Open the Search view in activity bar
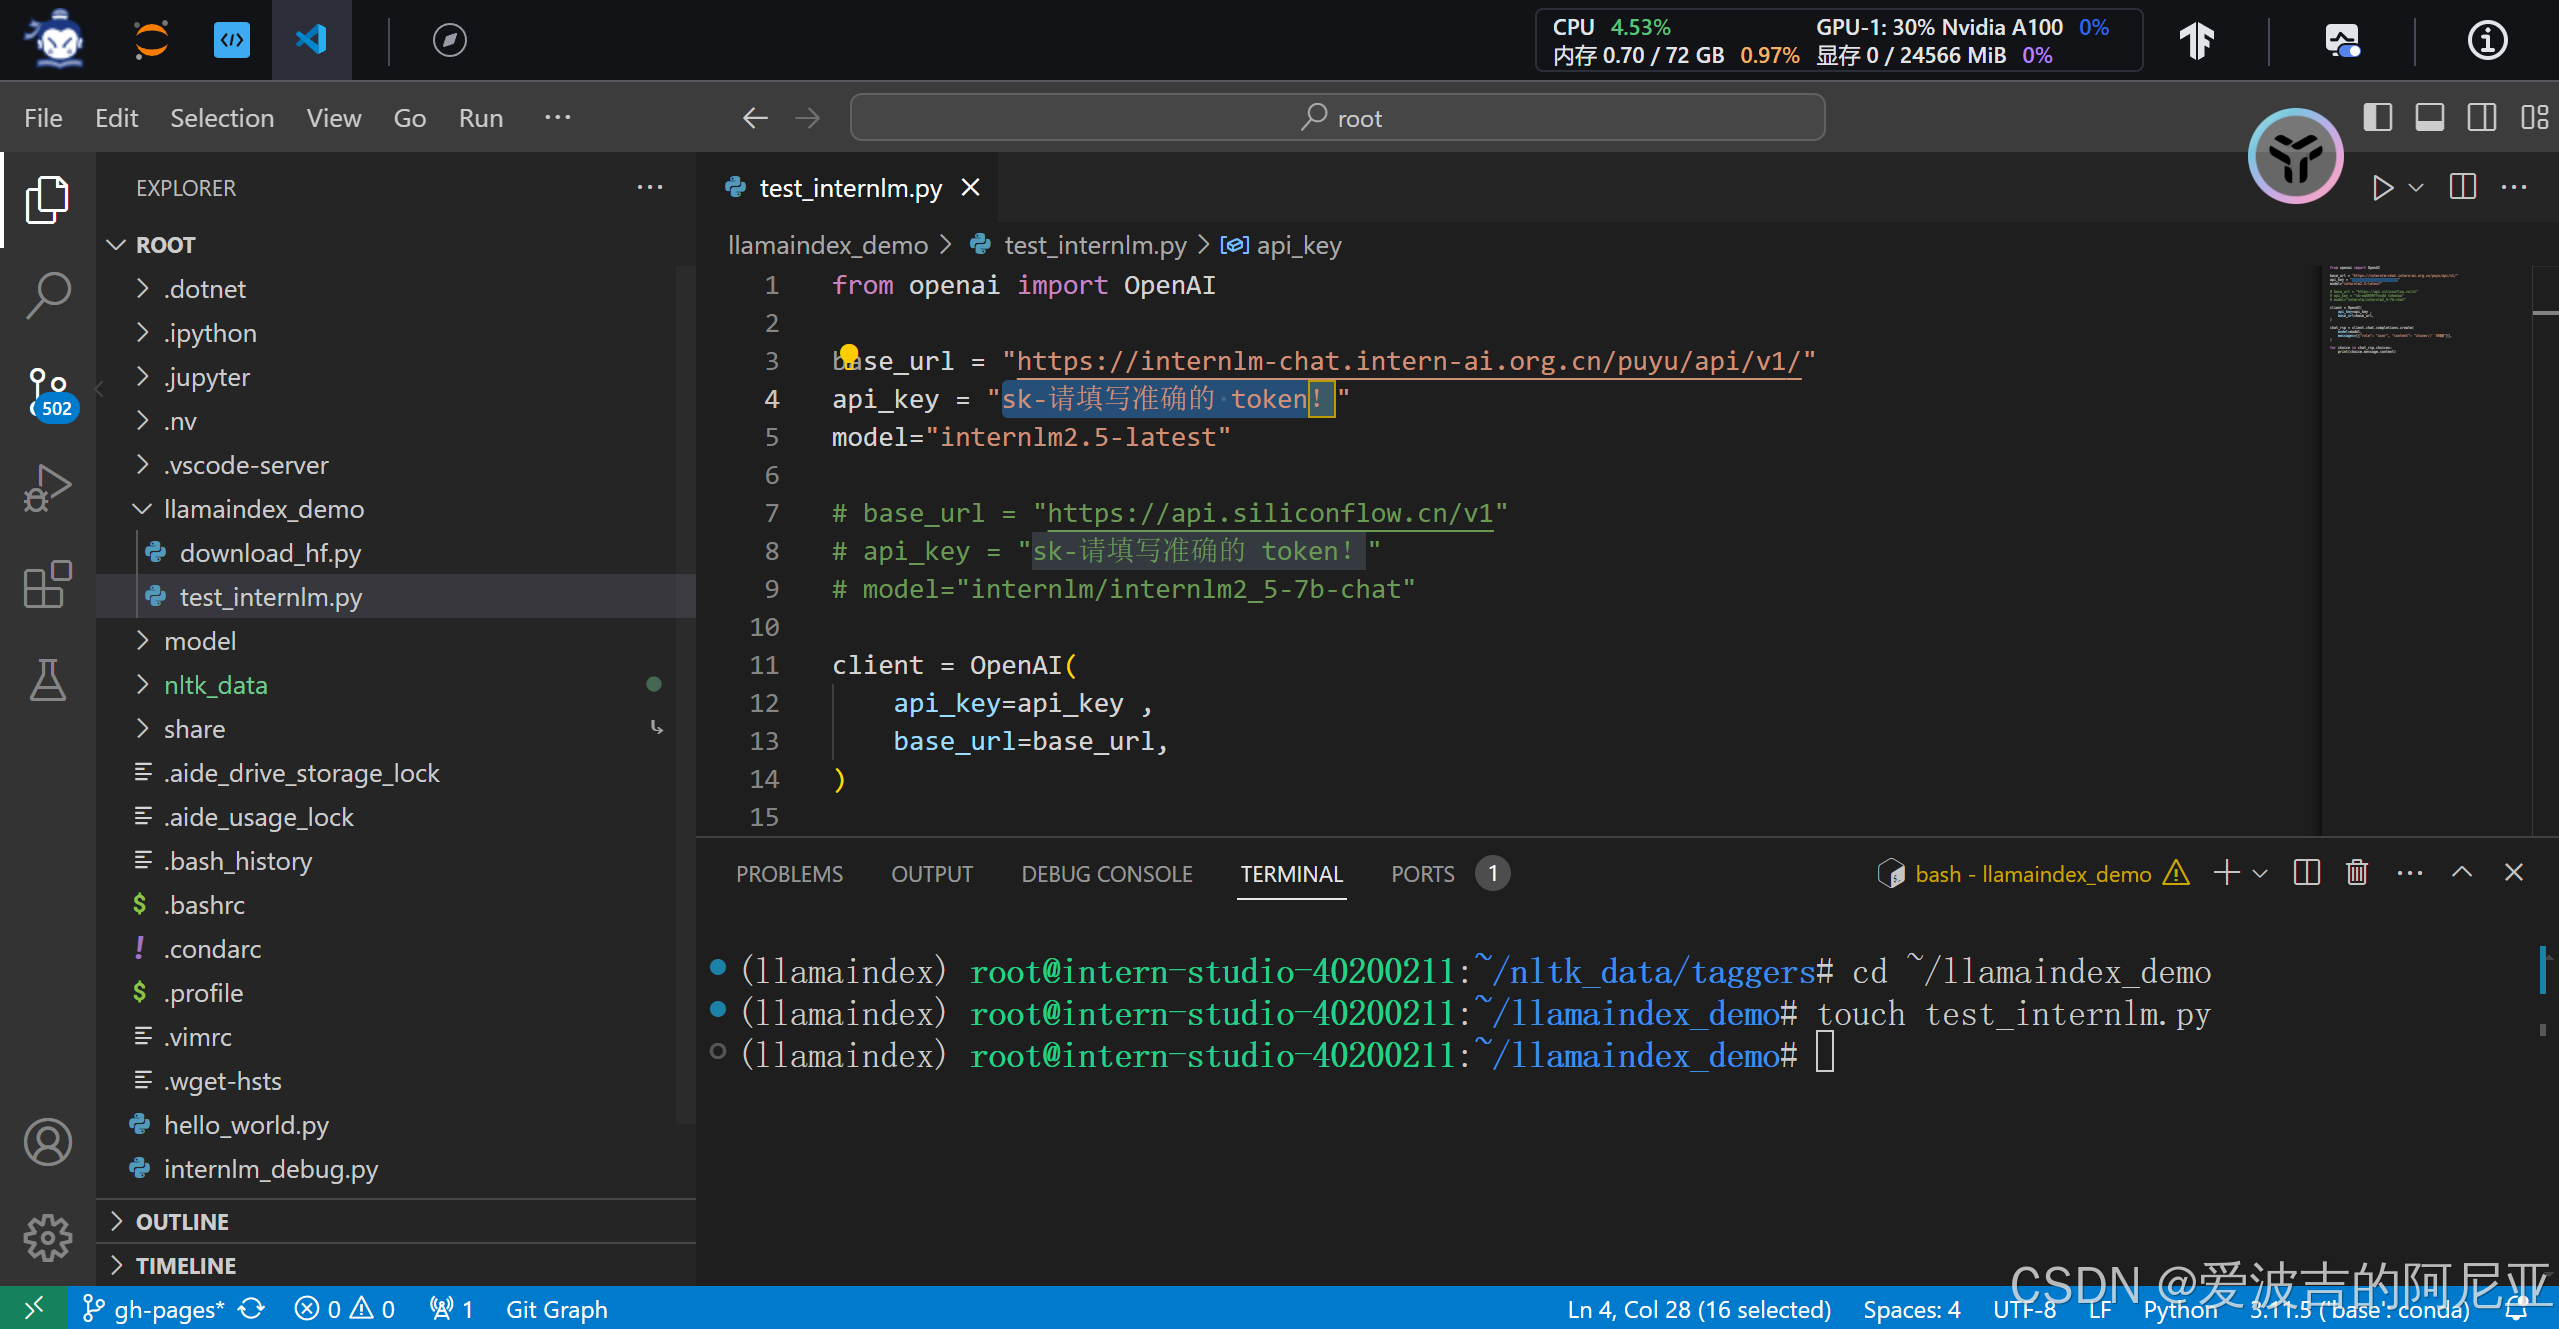The width and height of the screenshot is (2559, 1329). [47, 296]
